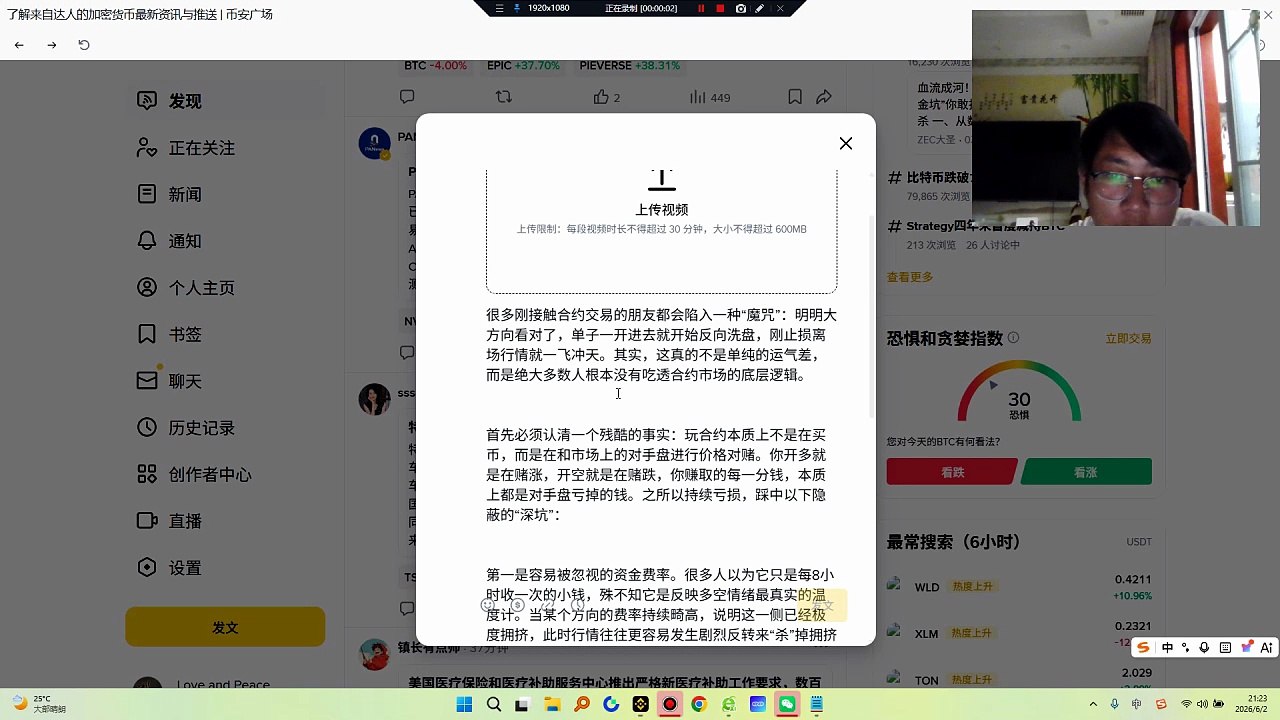The width and height of the screenshot is (1280, 720).
Task: Toggle the Sogou 中 input language mode
Action: point(1167,648)
